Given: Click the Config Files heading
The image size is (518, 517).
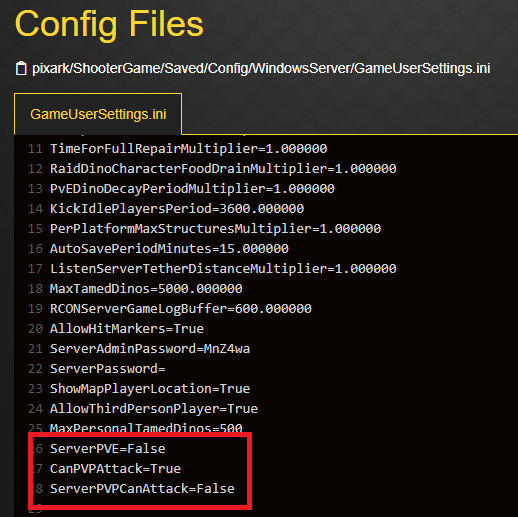Looking at the screenshot, I should pos(109,24).
